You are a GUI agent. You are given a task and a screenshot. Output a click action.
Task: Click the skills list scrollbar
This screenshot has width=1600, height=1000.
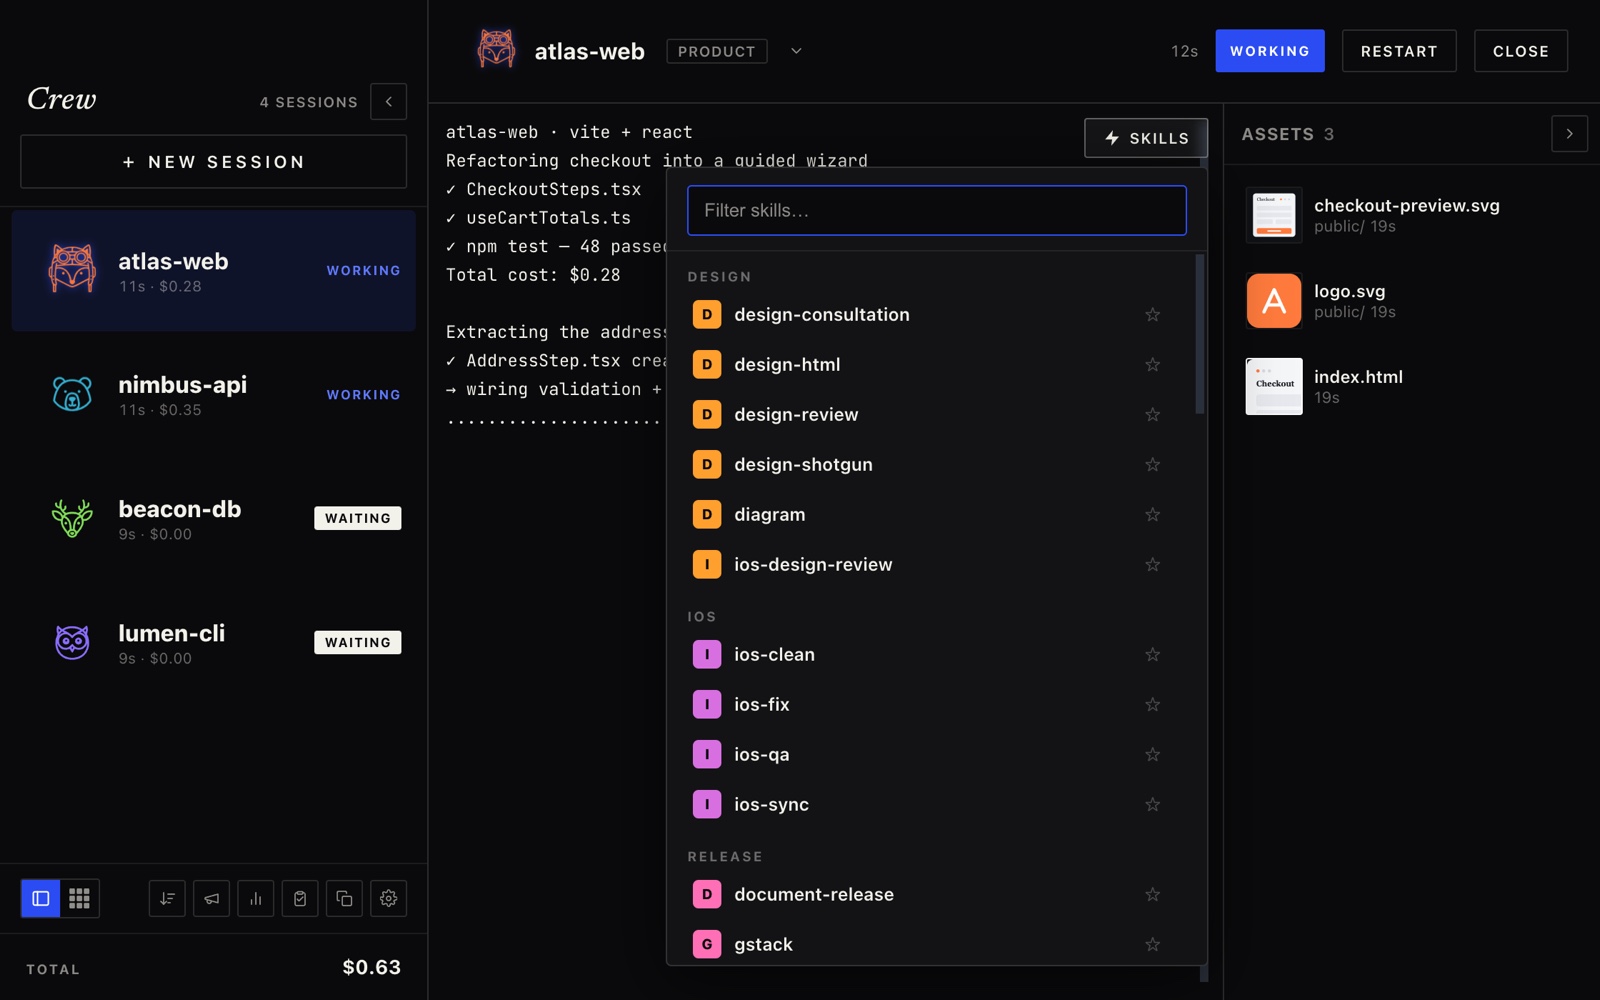1200,334
